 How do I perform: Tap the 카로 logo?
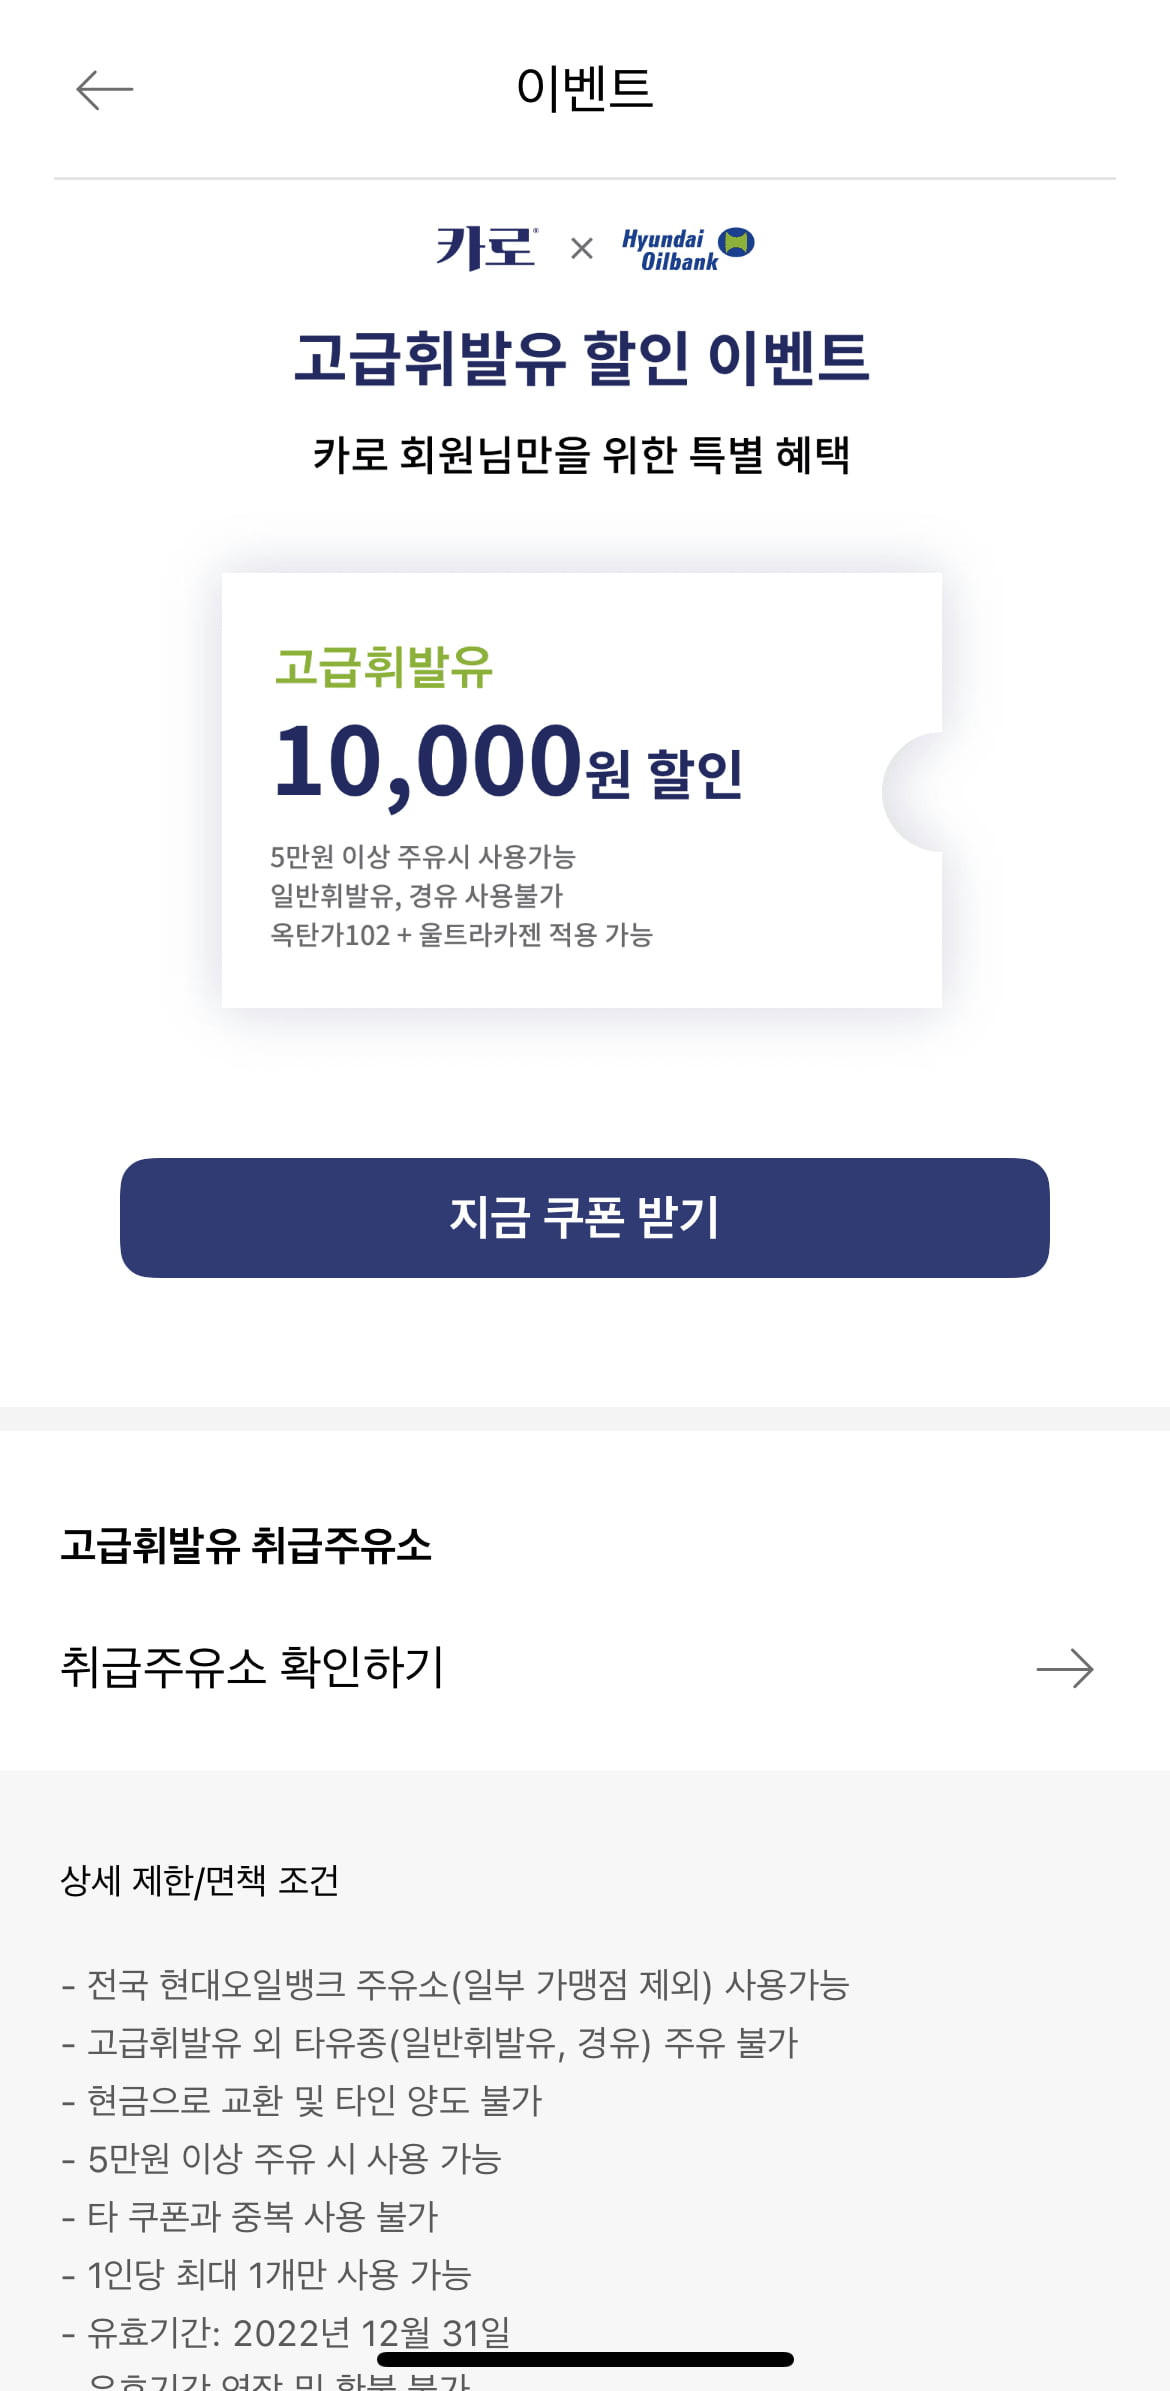pyautogui.click(x=487, y=247)
